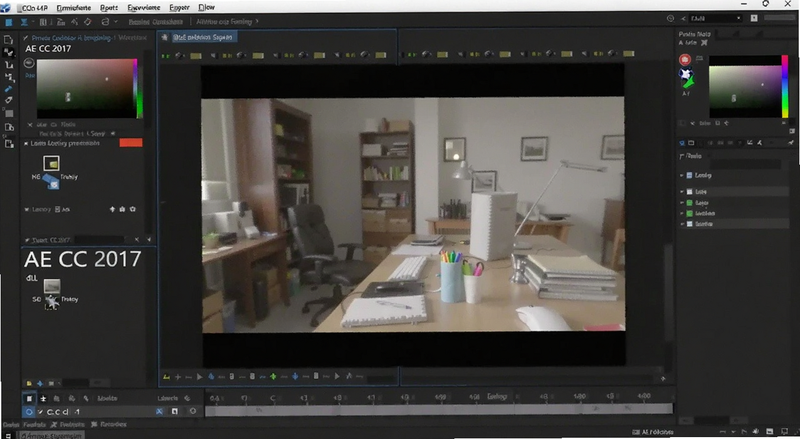Click the white square button beside the workspace dropdown
The image size is (800, 439).
[x=754, y=18]
